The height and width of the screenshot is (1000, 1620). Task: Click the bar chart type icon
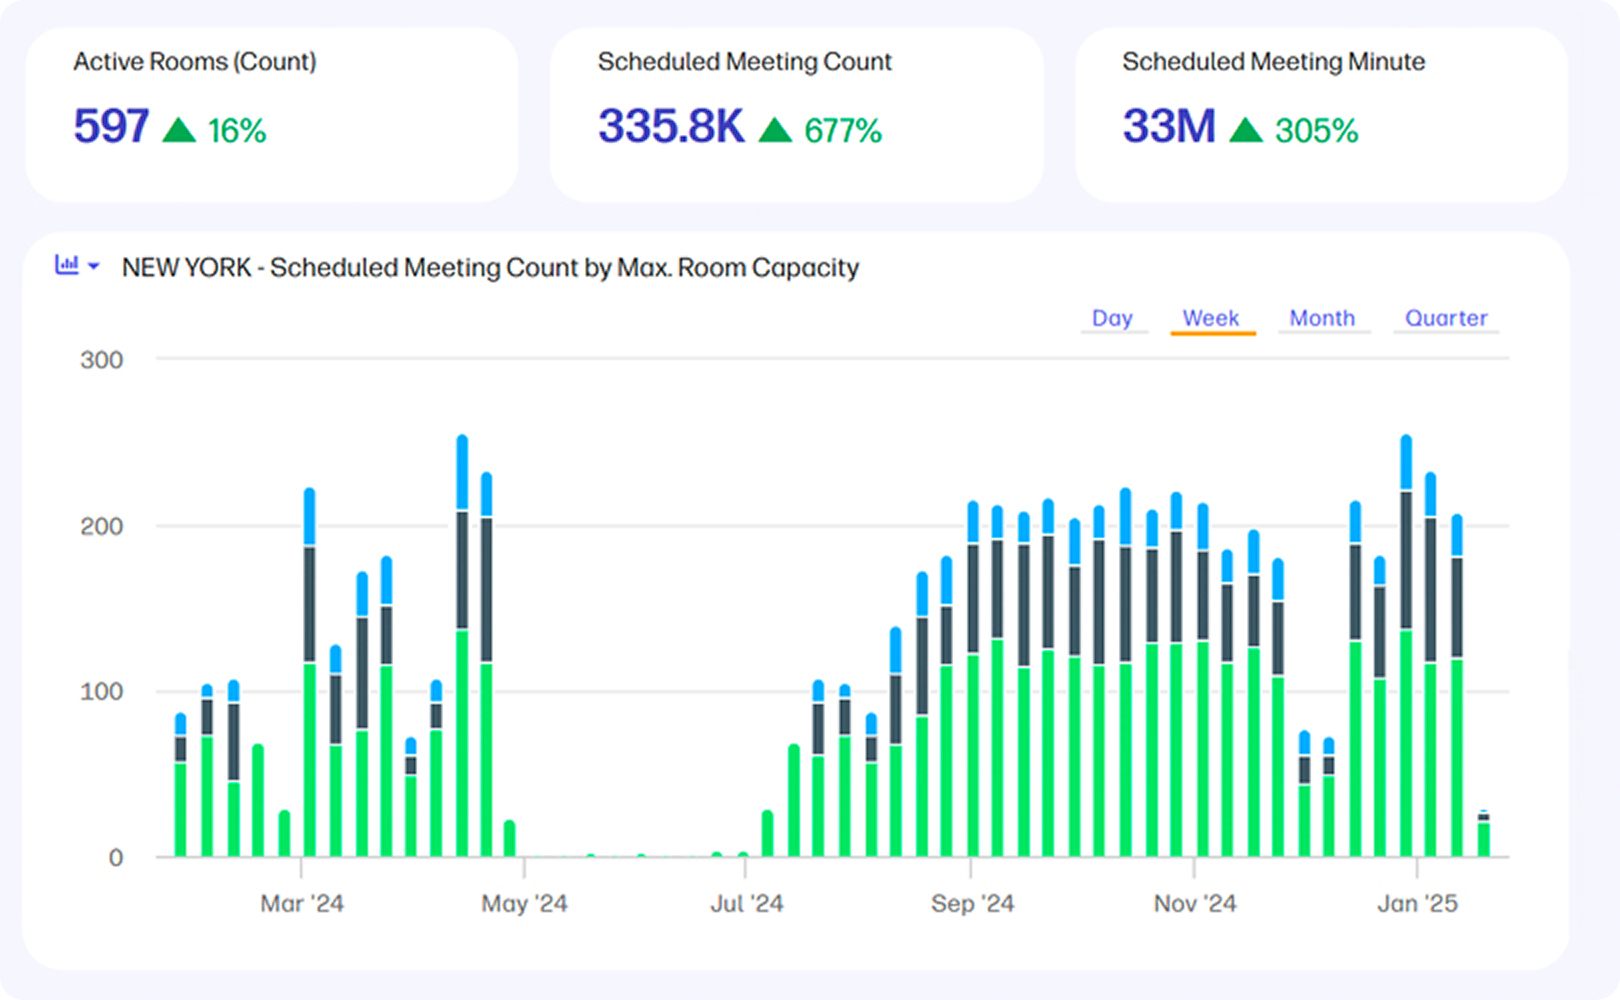click(66, 265)
